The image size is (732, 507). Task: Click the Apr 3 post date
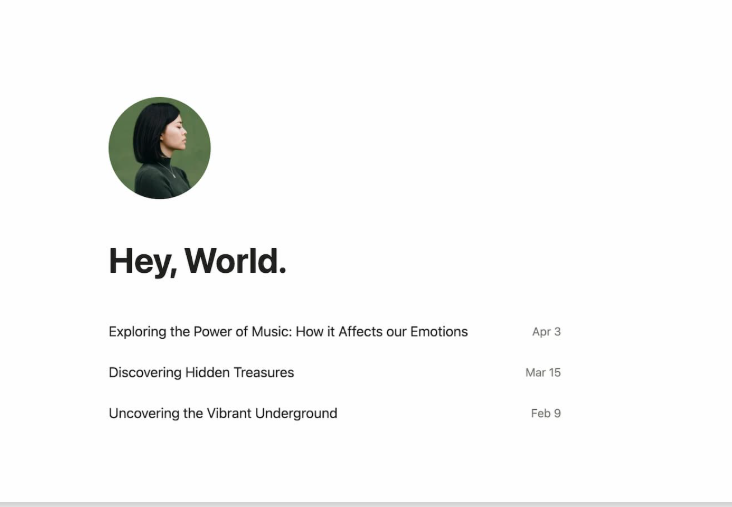coord(546,332)
